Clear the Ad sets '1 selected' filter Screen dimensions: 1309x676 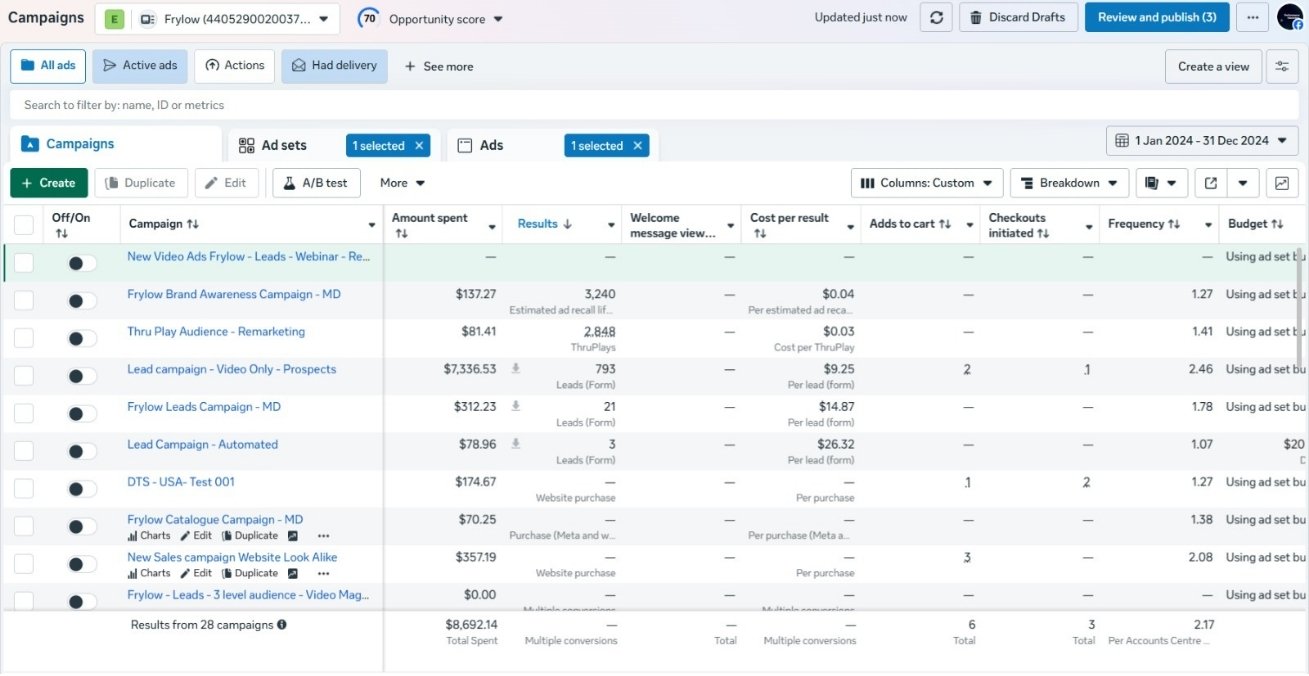(419, 146)
